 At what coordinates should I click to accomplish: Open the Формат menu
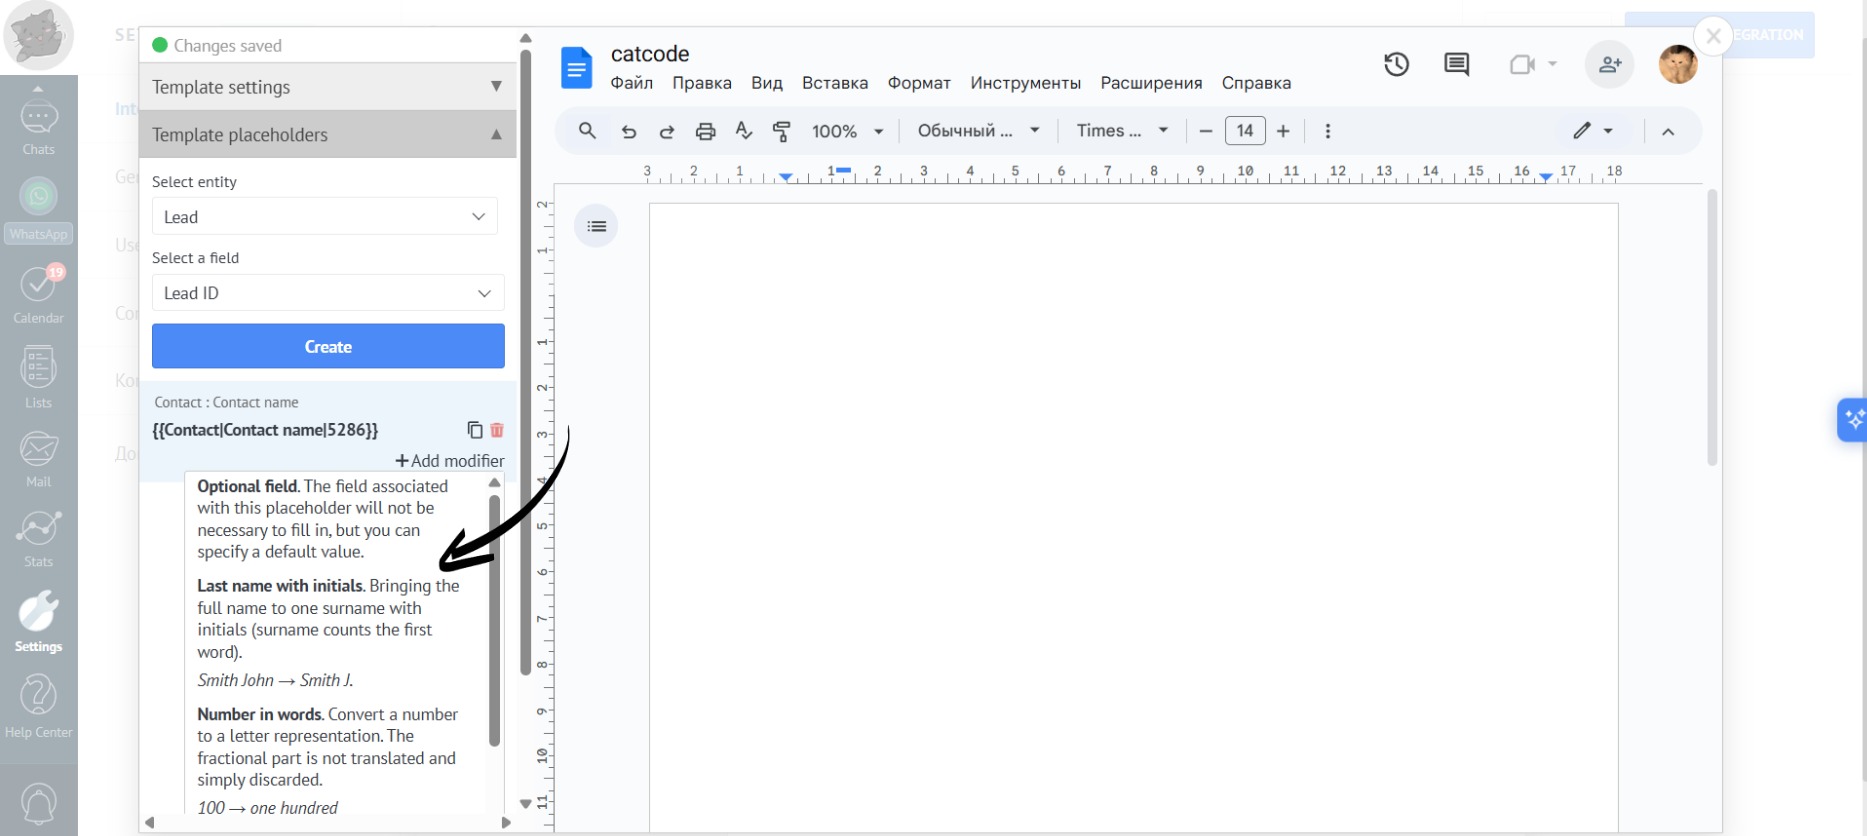(918, 83)
